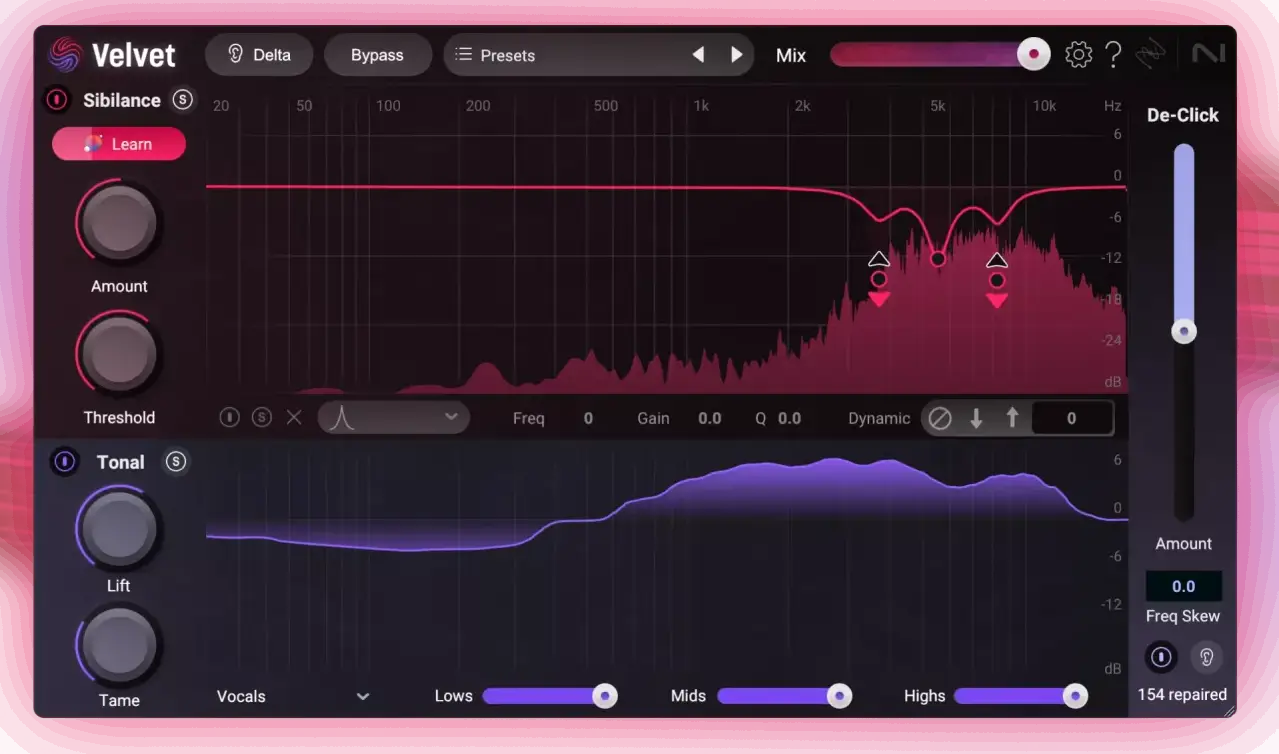Image resolution: width=1279 pixels, height=754 pixels.
Task: Click the "Sibilance" module title
Action: click(x=122, y=100)
